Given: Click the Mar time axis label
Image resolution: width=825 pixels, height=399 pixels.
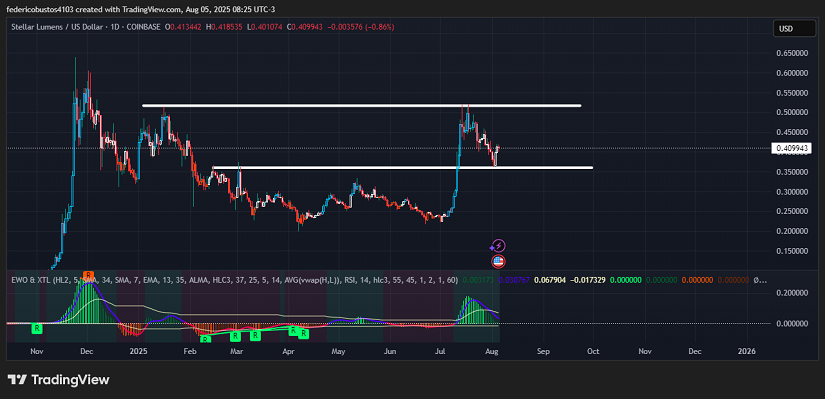Looking at the screenshot, I should click(x=236, y=351).
